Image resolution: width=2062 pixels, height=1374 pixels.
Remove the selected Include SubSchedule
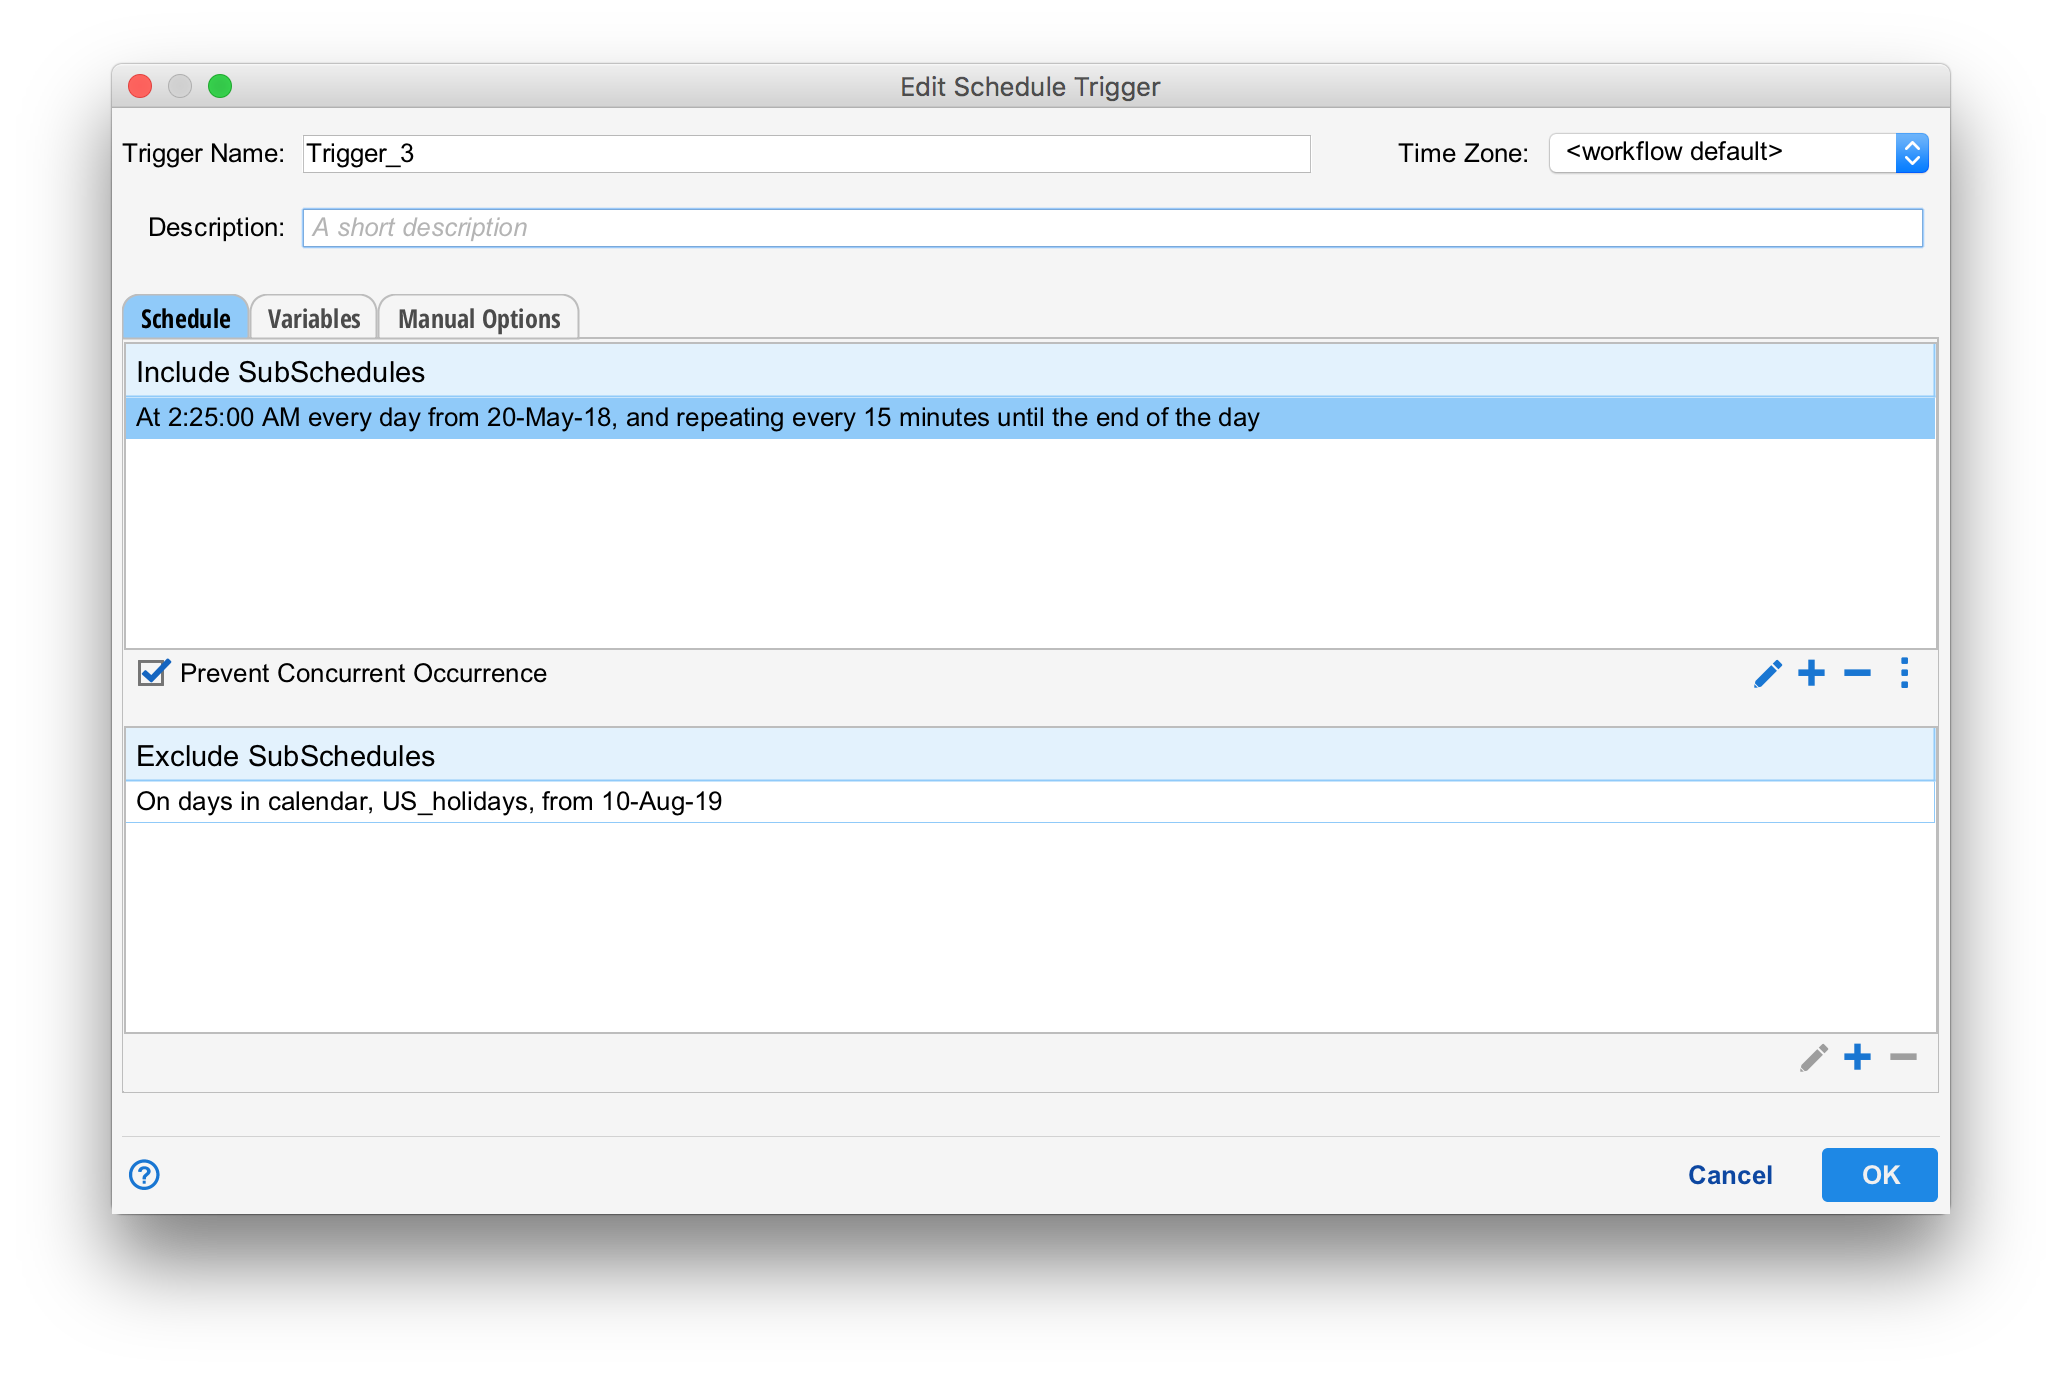click(x=1857, y=673)
